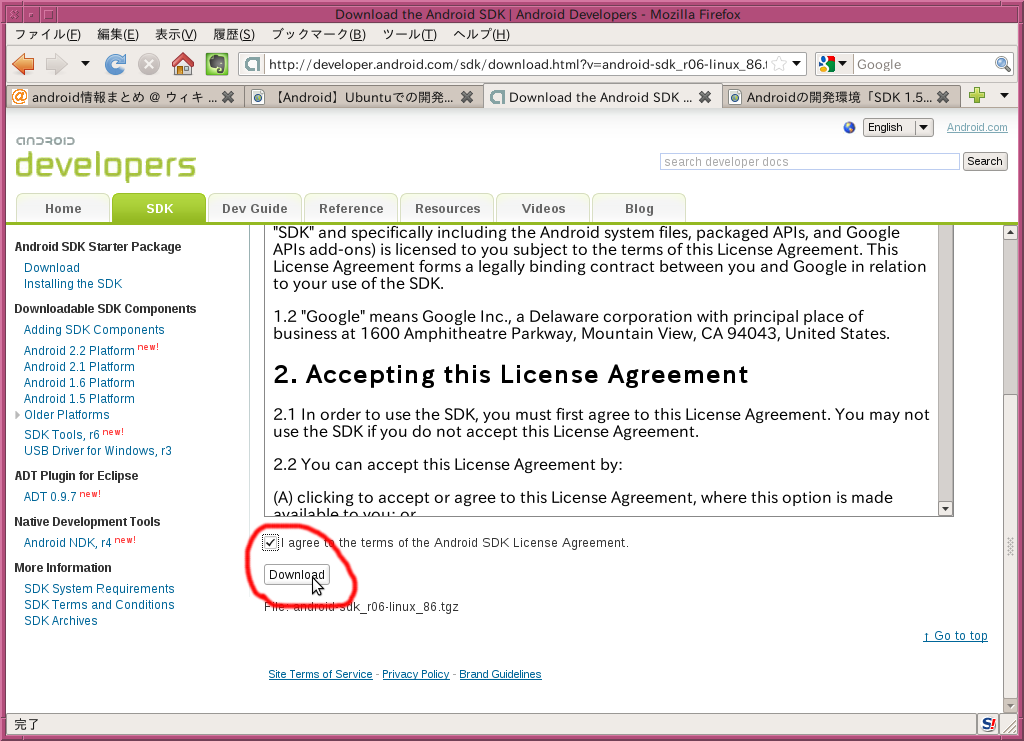Open the ブックマーク(B) menu
The image size is (1024, 741).
[x=319, y=35]
